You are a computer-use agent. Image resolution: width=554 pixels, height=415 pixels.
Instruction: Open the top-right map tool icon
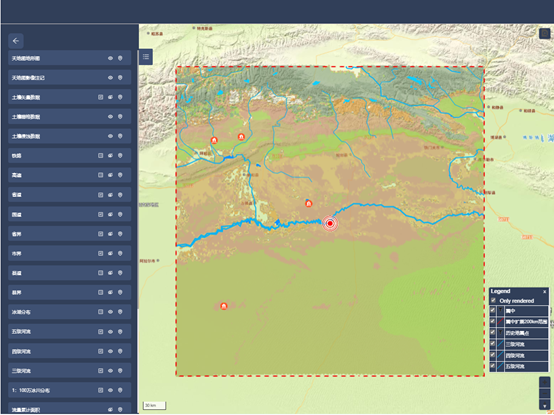click(544, 34)
